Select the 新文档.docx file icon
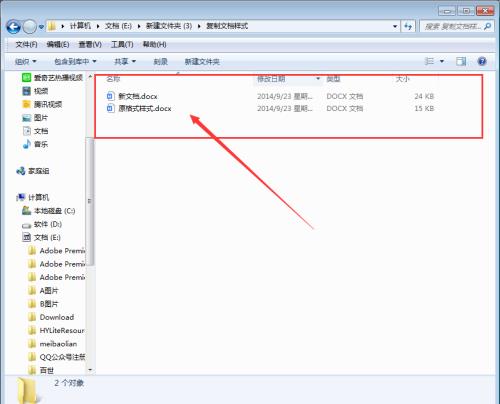 (x=110, y=96)
